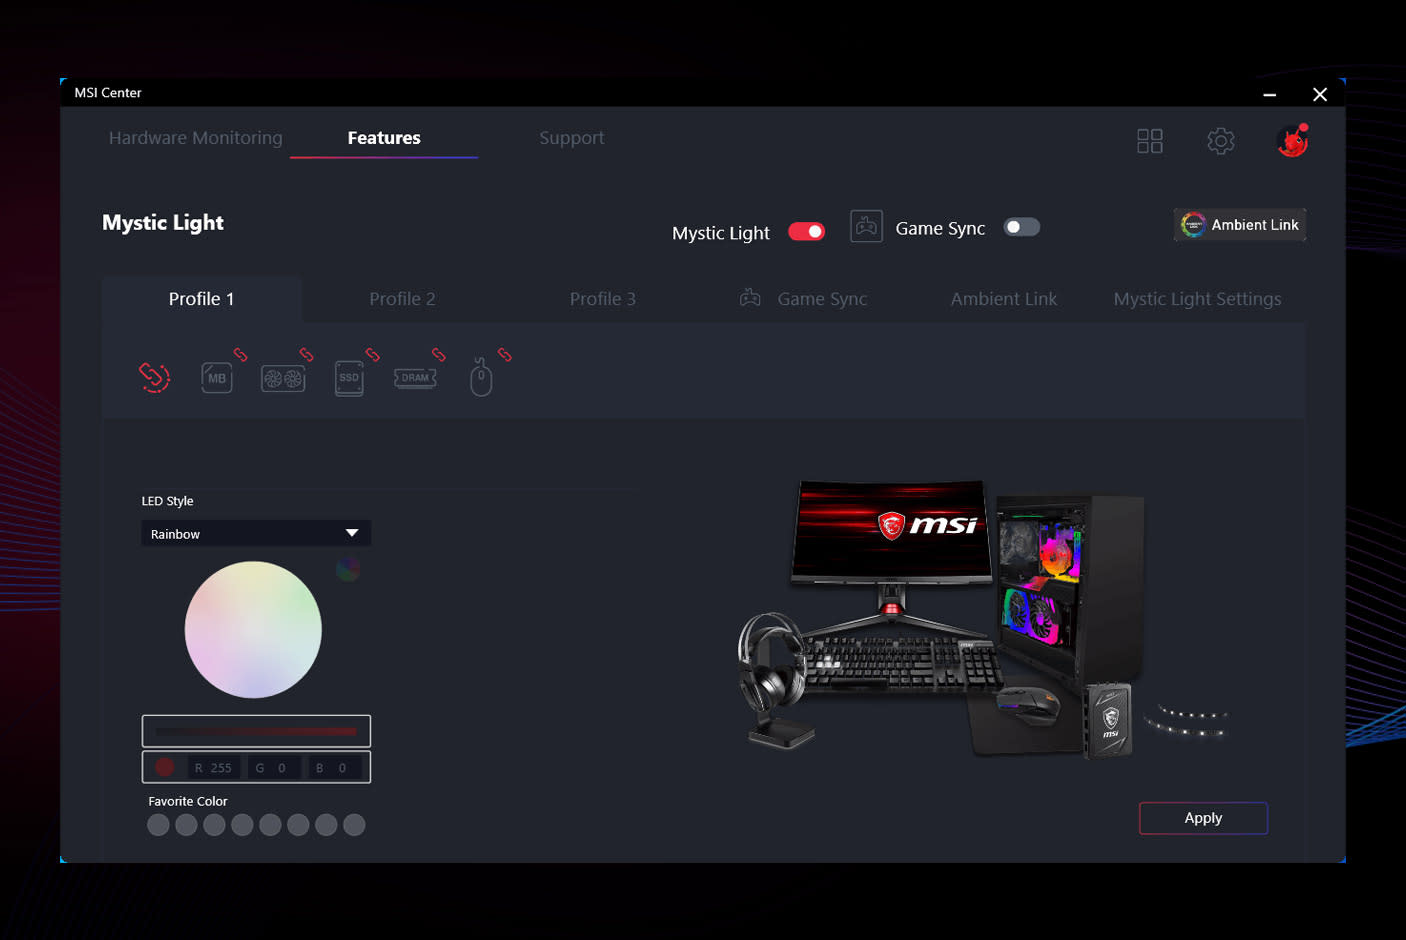Open the Mystic Light Settings tab
The width and height of the screenshot is (1406, 940).
tap(1197, 299)
